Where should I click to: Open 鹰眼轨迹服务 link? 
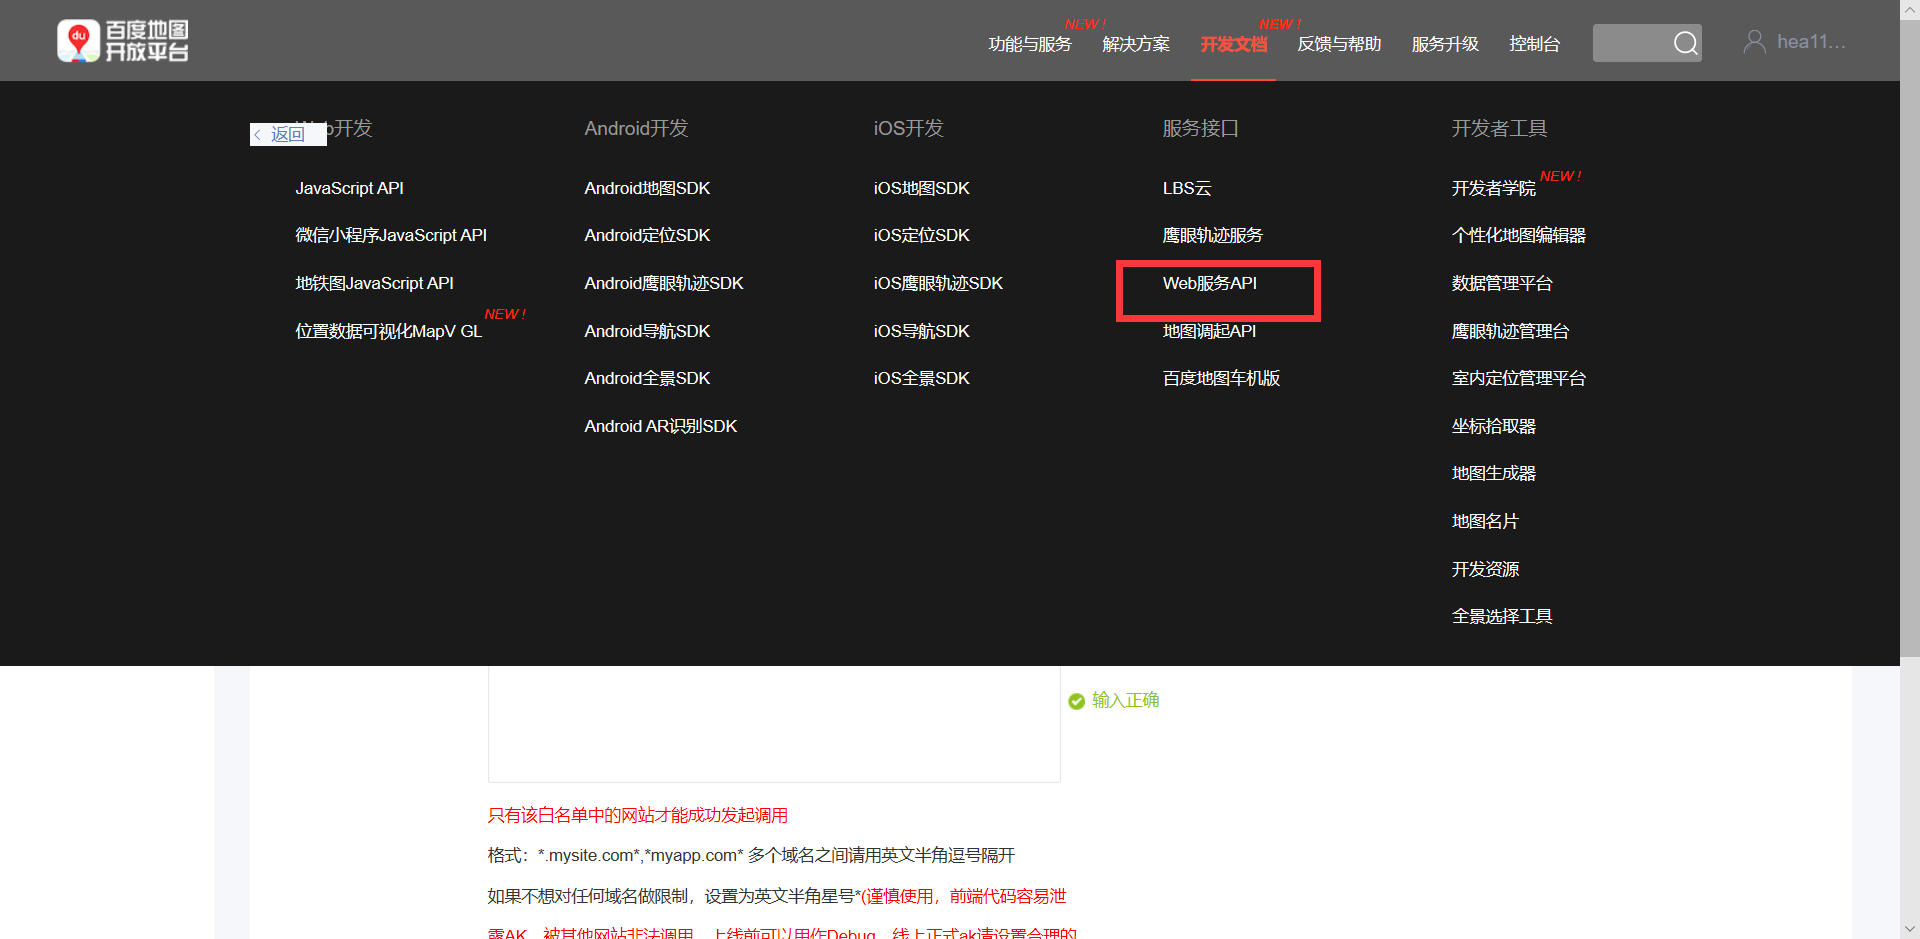(x=1212, y=235)
